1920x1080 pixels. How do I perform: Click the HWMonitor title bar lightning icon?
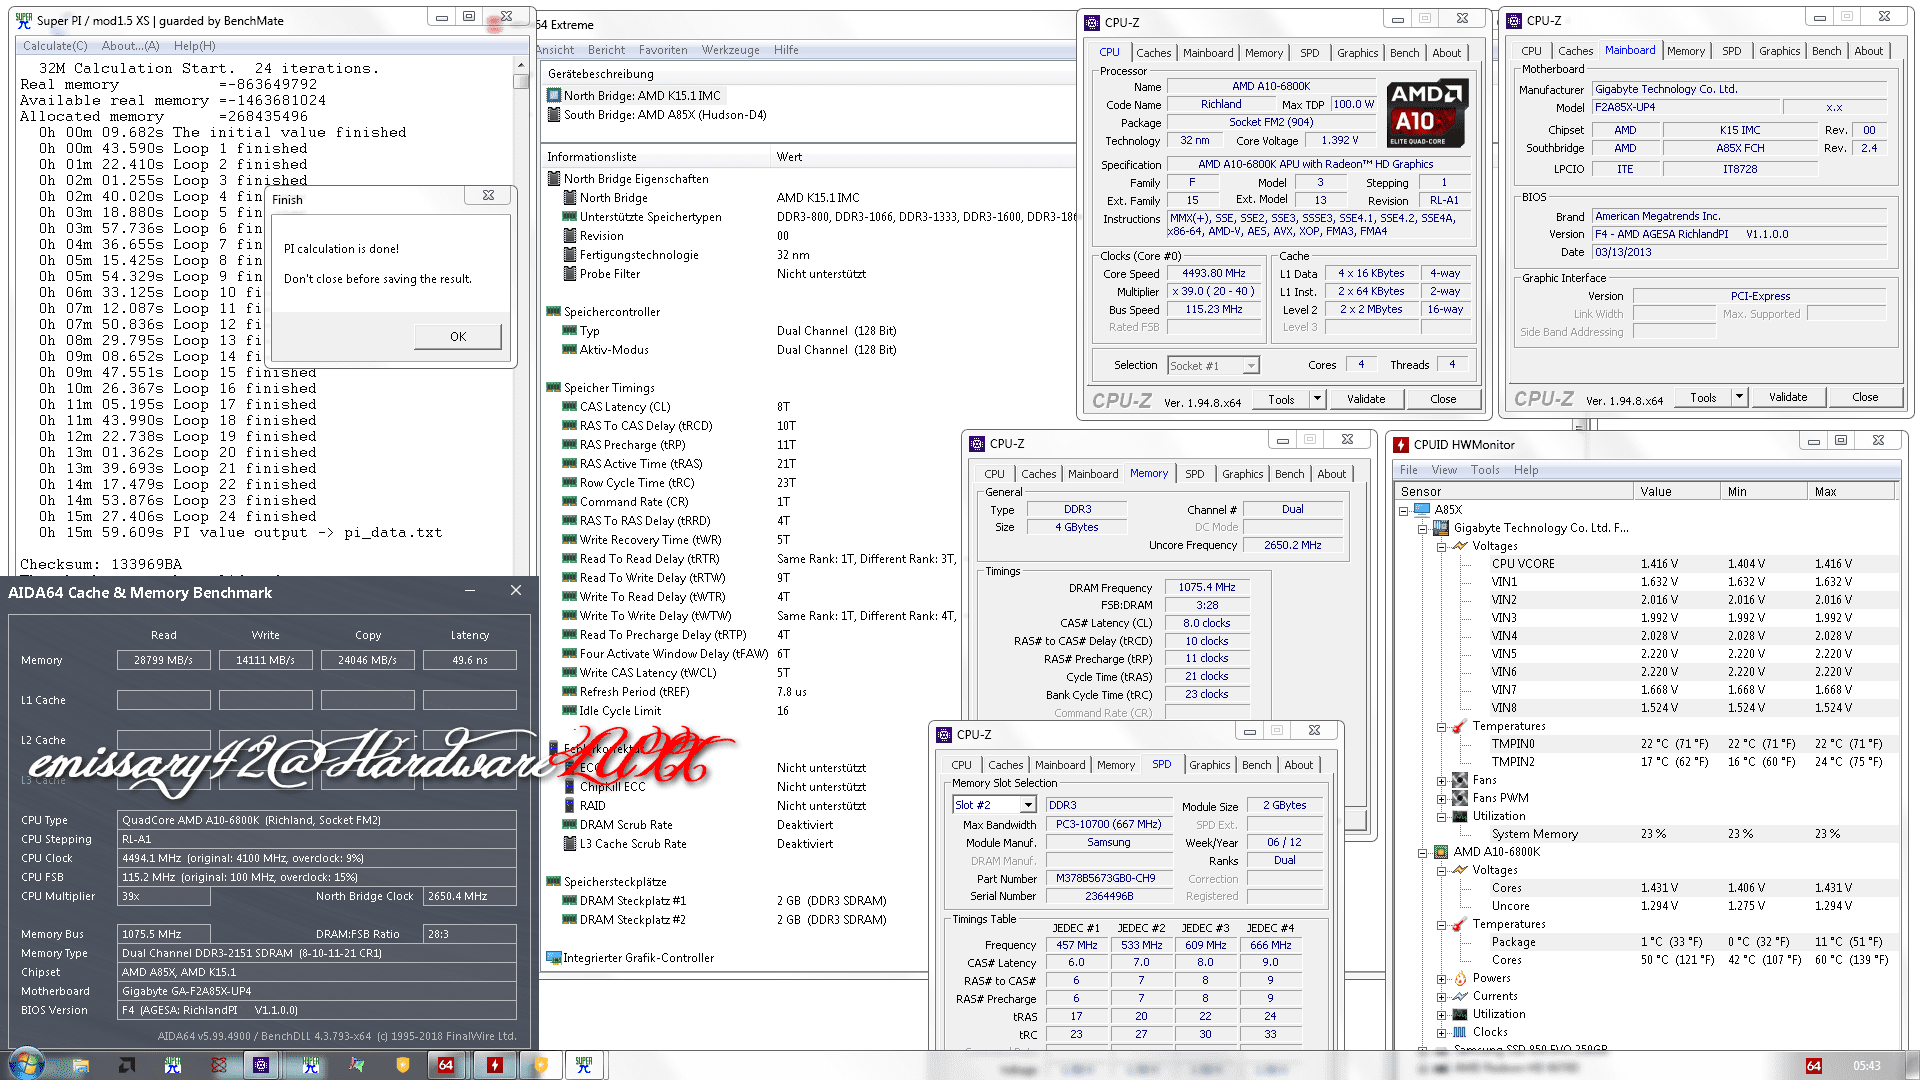1402,445
